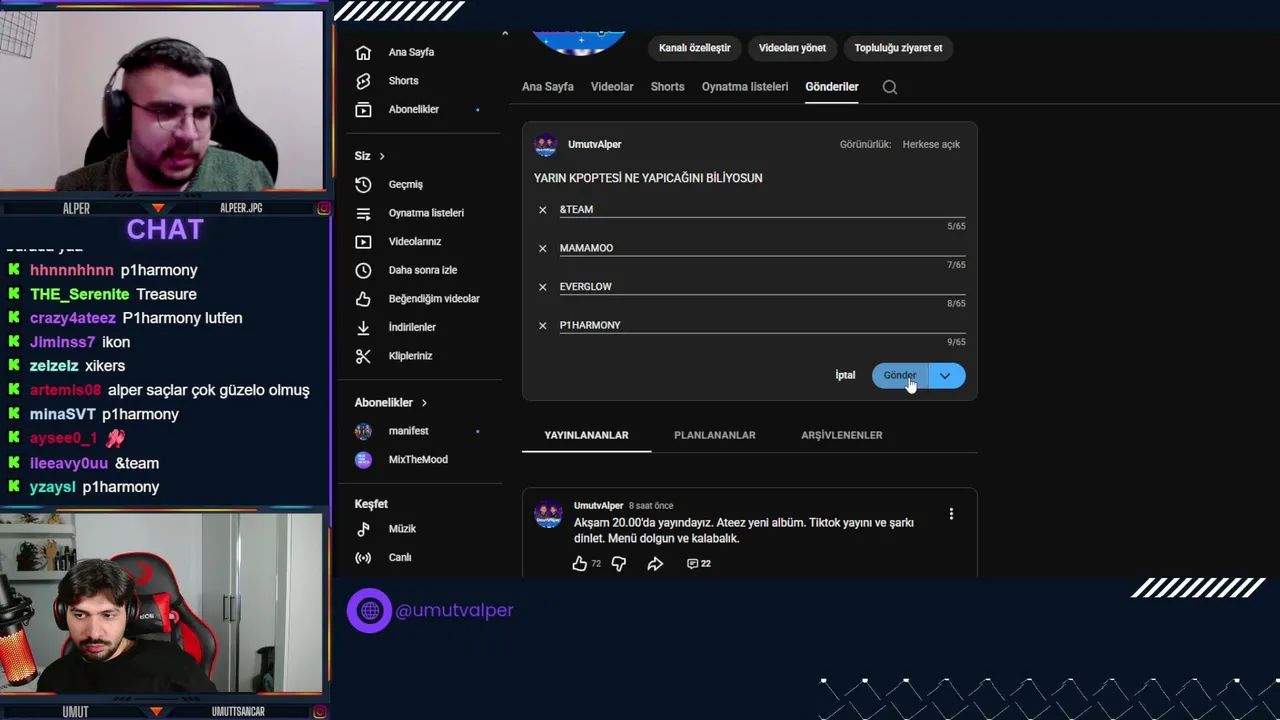The width and height of the screenshot is (1280, 720).
Task: Like the published post
Action: pos(580,564)
